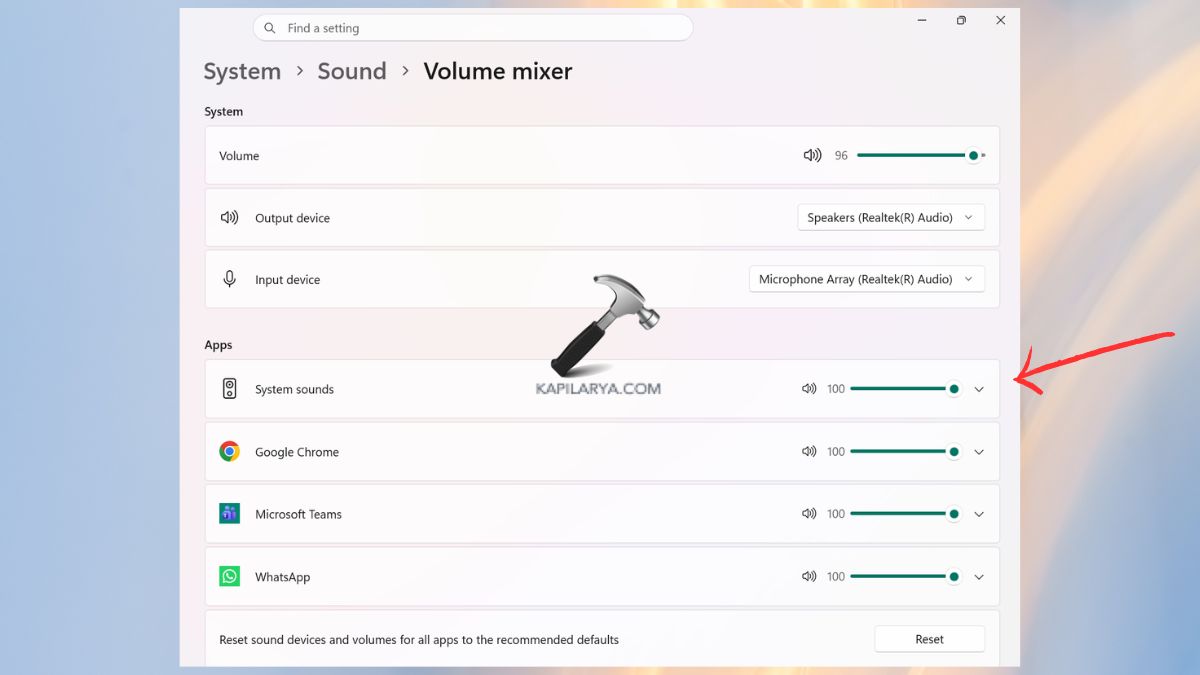Click the System sounds app icon
1200x675 pixels.
(229, 389)
